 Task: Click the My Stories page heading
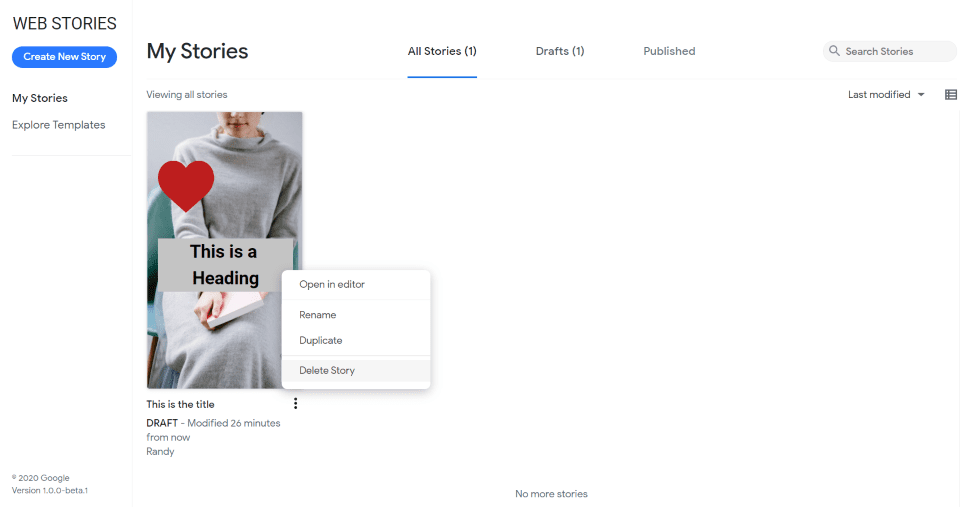coord(197,51)
